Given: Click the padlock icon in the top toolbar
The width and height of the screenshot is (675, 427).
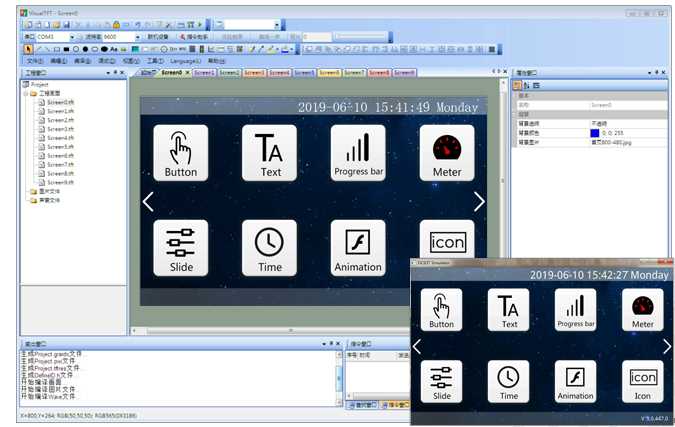Looking at the screenshot, I should point(116,25).
